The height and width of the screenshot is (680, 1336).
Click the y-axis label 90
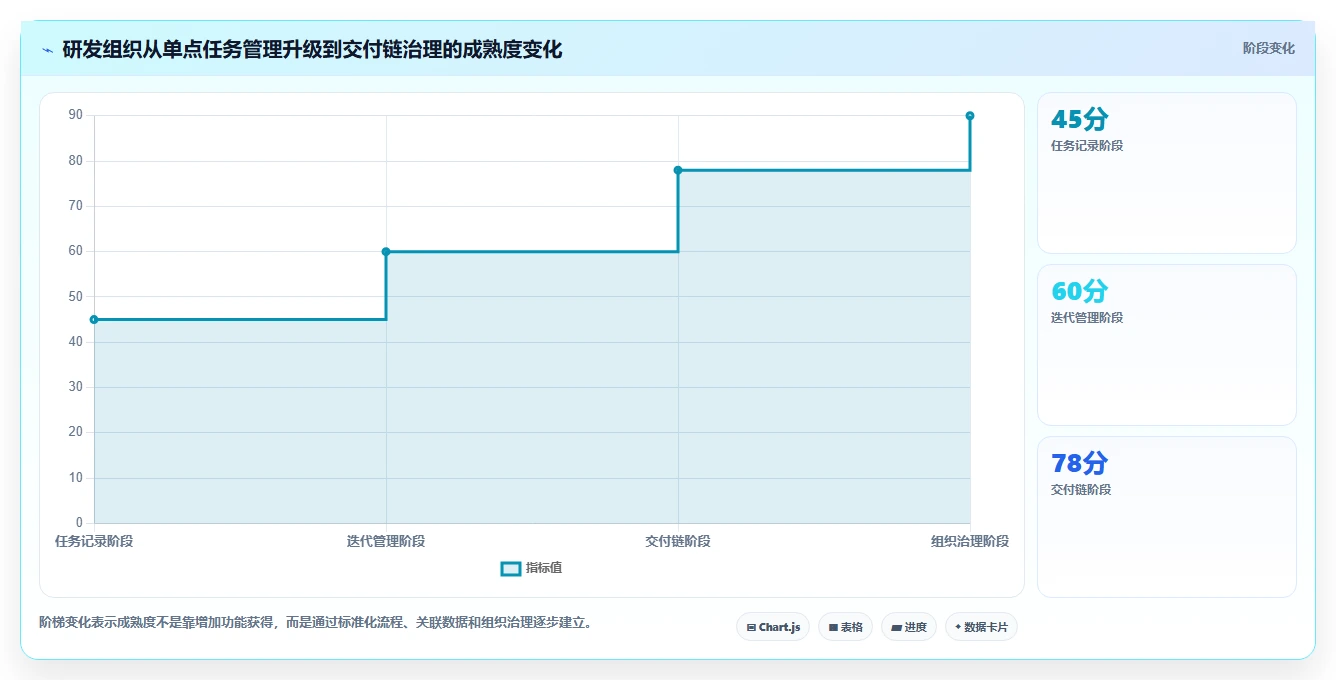[75, 115]
